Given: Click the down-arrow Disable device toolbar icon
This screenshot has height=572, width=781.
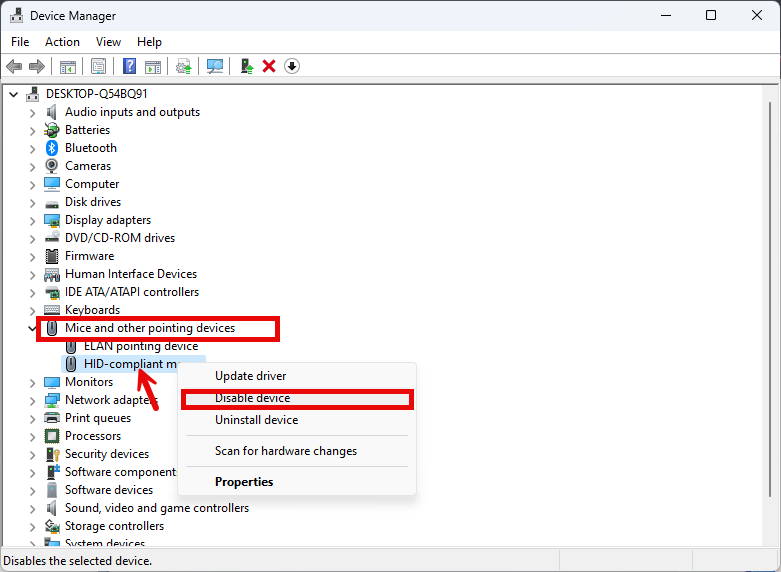Looking at the screenshot, I should click(292, 66).
